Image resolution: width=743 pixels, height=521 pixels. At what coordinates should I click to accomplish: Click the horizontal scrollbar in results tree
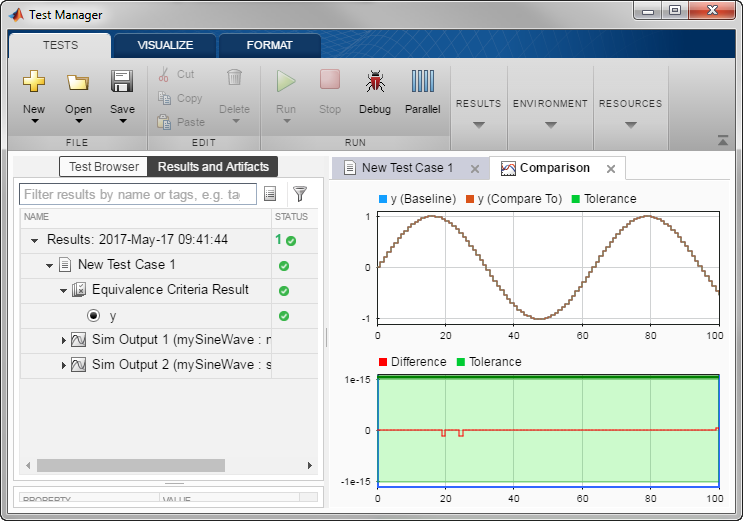coord(130,465)
